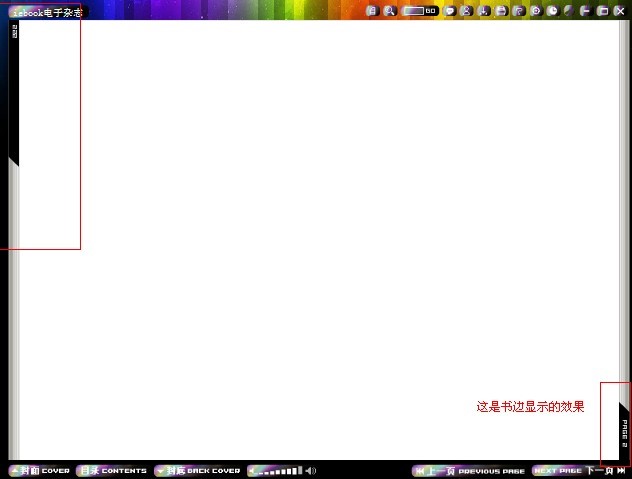632x479 pixels.
Task: Go to the 封面 Cover page
Action: point(40,471)
